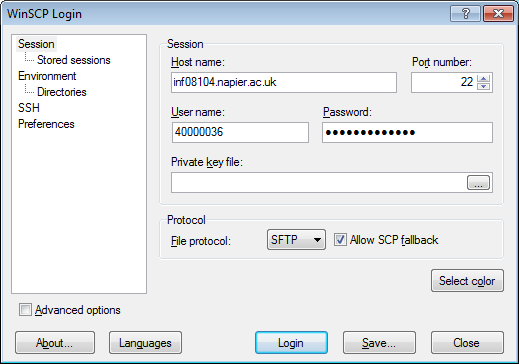Viewport: 519px width, 364px height.
Task: Focus the User name field
Action: pyautogui.click(x=240, y=132)
